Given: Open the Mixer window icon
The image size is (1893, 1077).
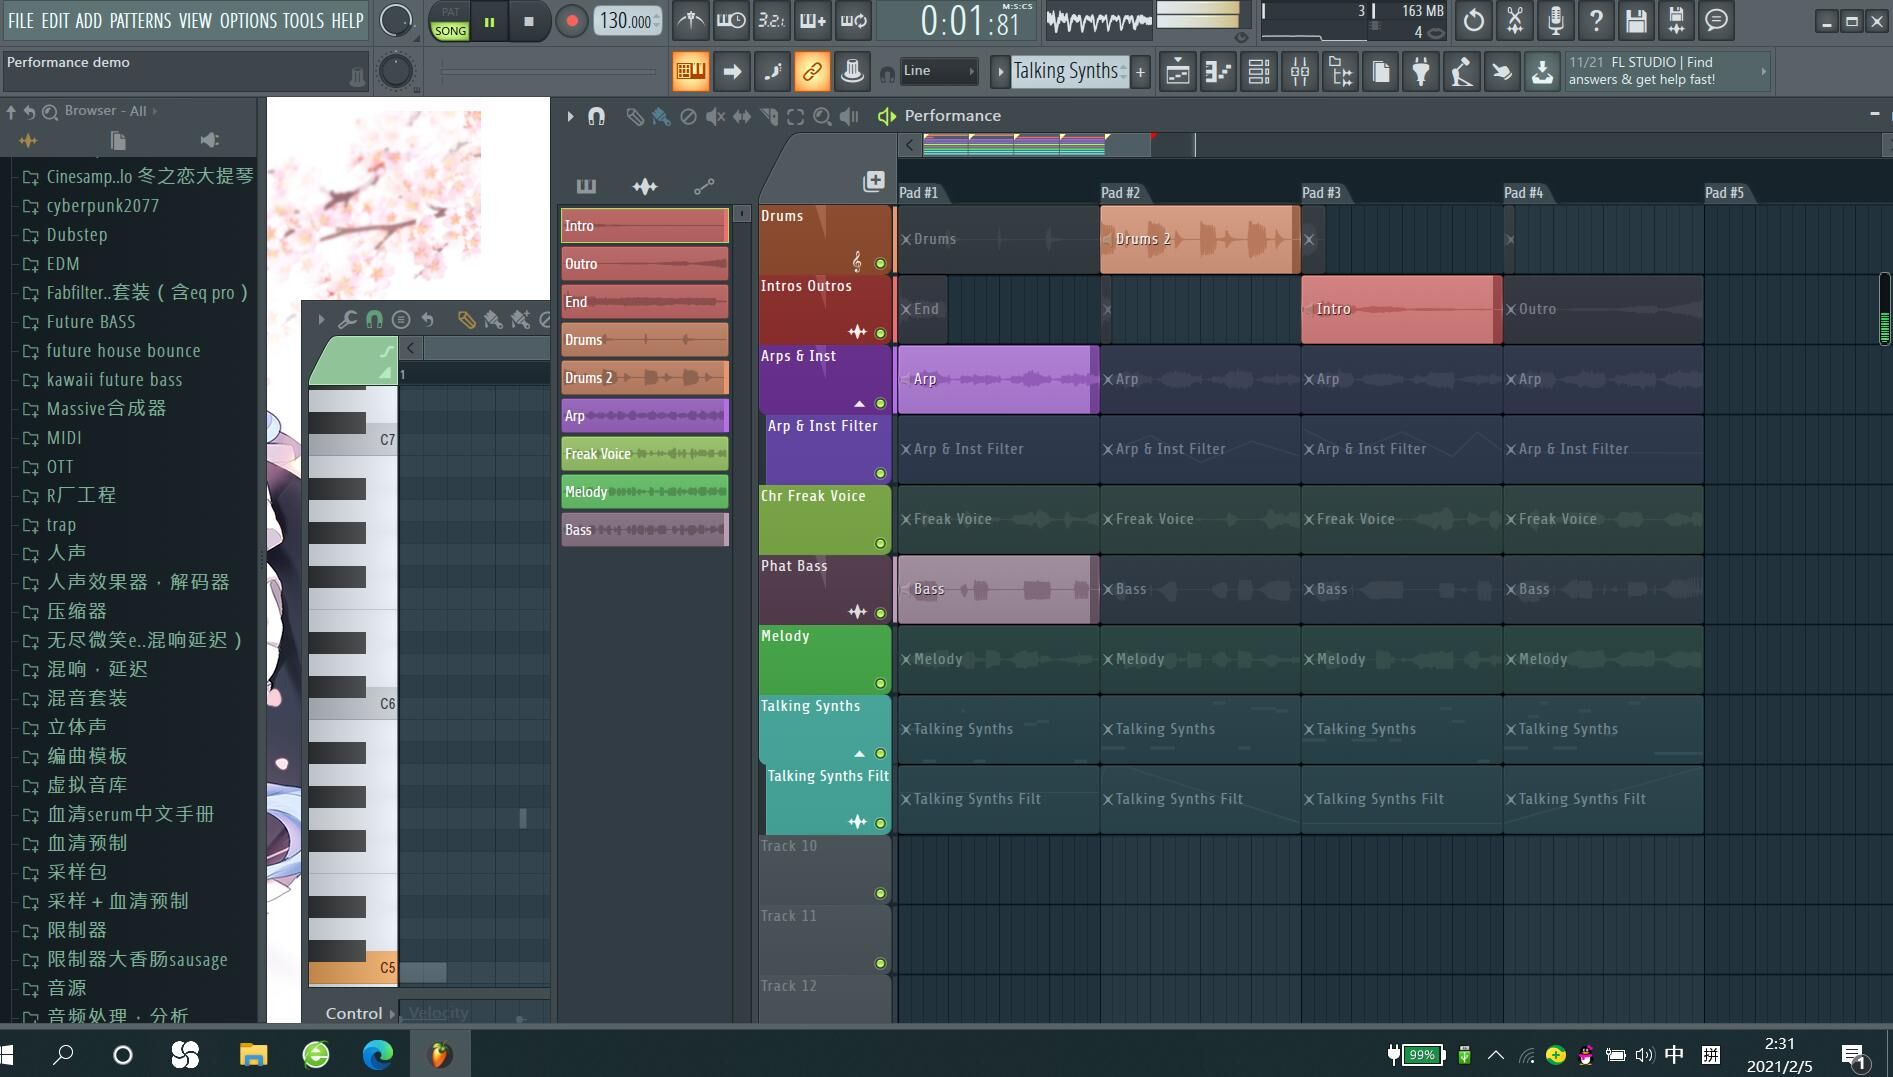Looking at the screenshot, I should 1299,71.
